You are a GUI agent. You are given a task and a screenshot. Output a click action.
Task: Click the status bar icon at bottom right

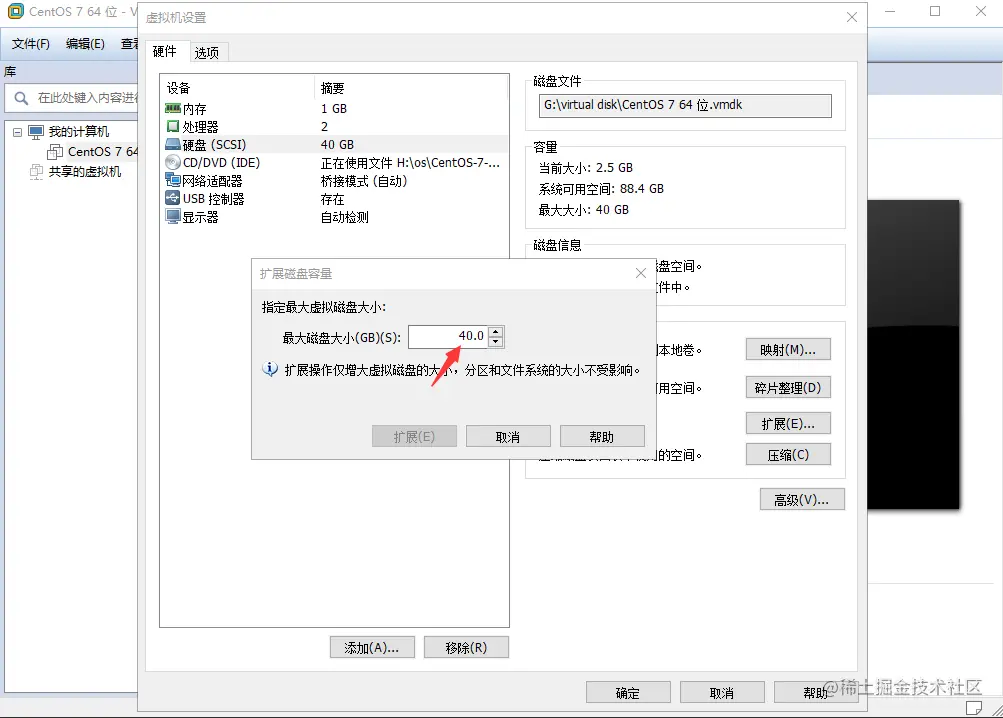(974, 708)
